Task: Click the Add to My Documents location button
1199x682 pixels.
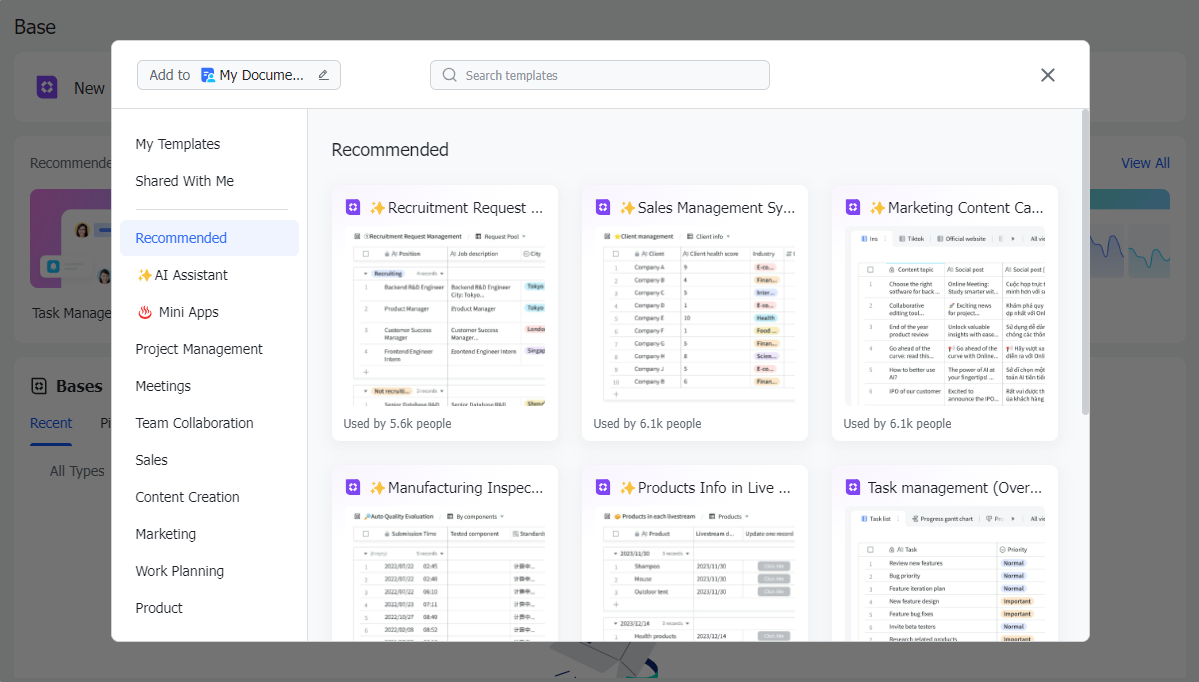Action: point(239,75)
